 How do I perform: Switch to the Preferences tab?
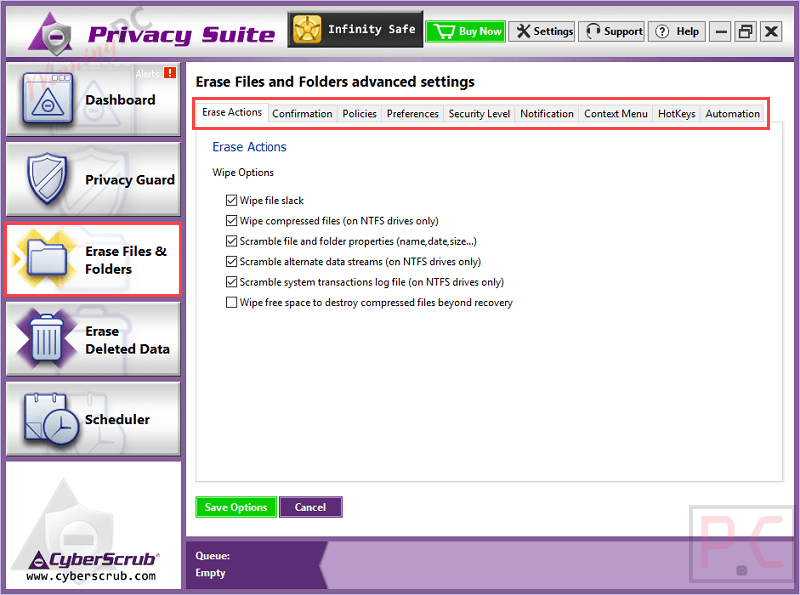(412, 113)
